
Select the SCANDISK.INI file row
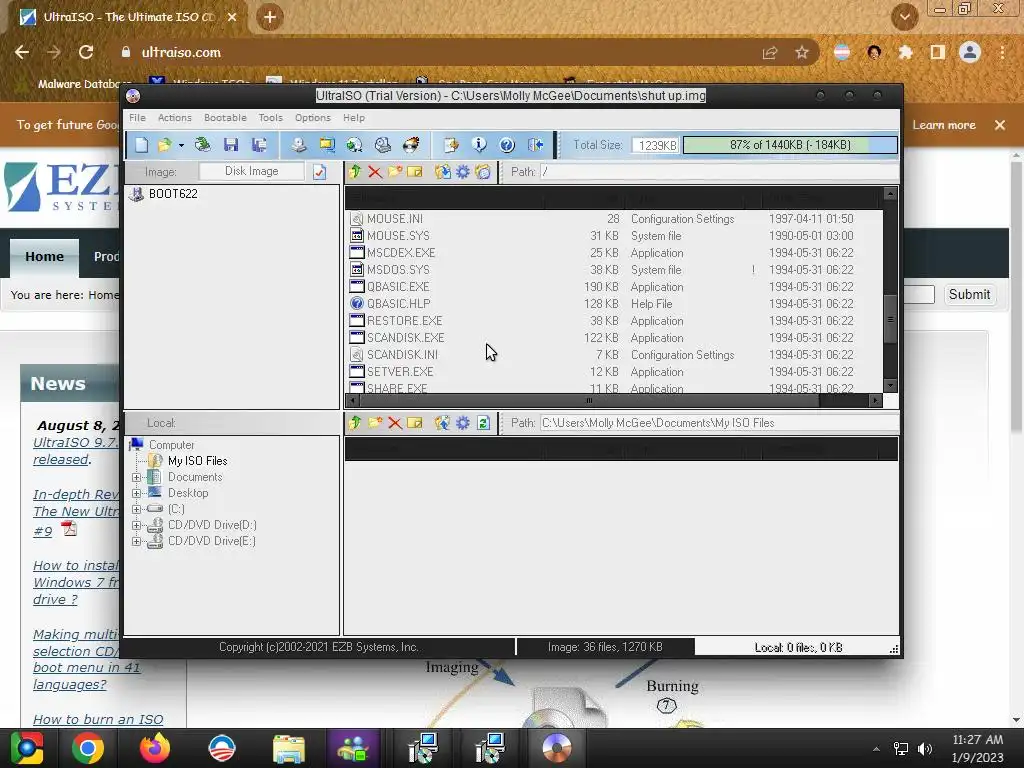point(614,355)
